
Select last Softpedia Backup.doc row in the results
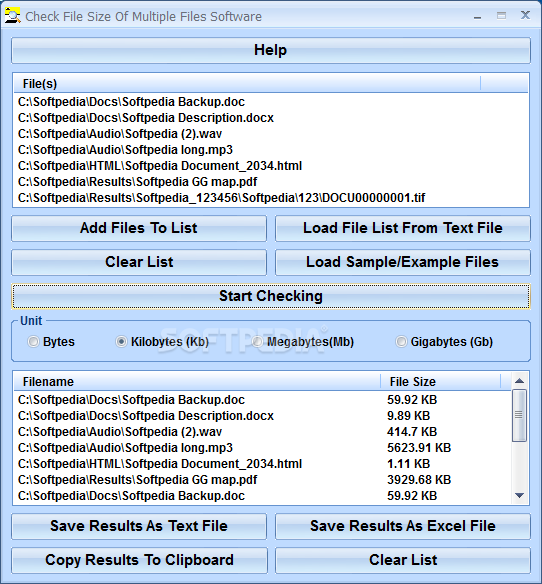(263, 496)
